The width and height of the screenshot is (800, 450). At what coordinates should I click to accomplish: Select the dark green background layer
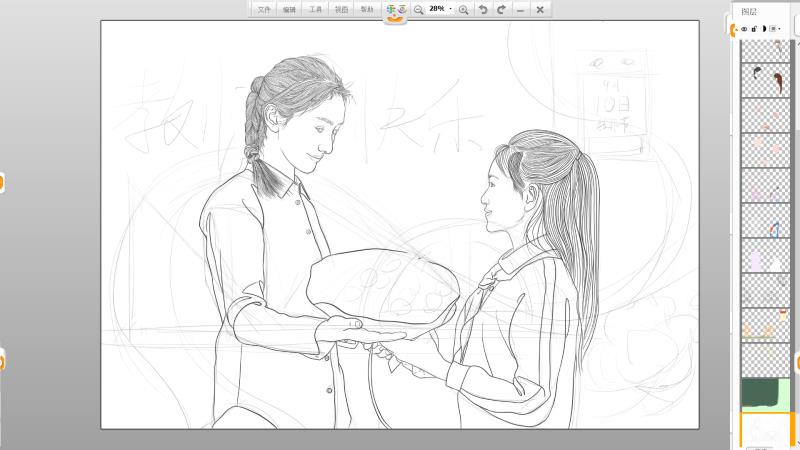764,393
